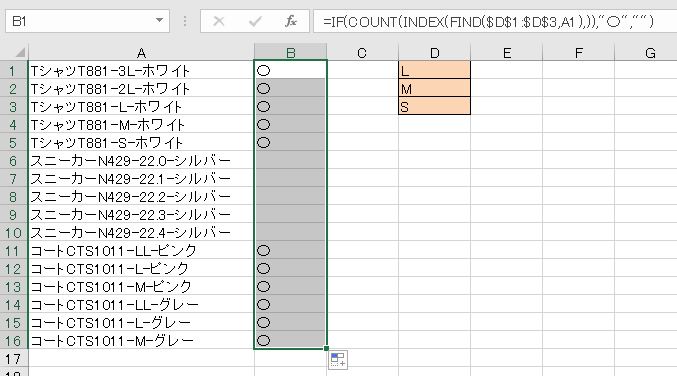Screen dimensions: 677x376
Task: Select row 6 header
Action: [14, 161]
